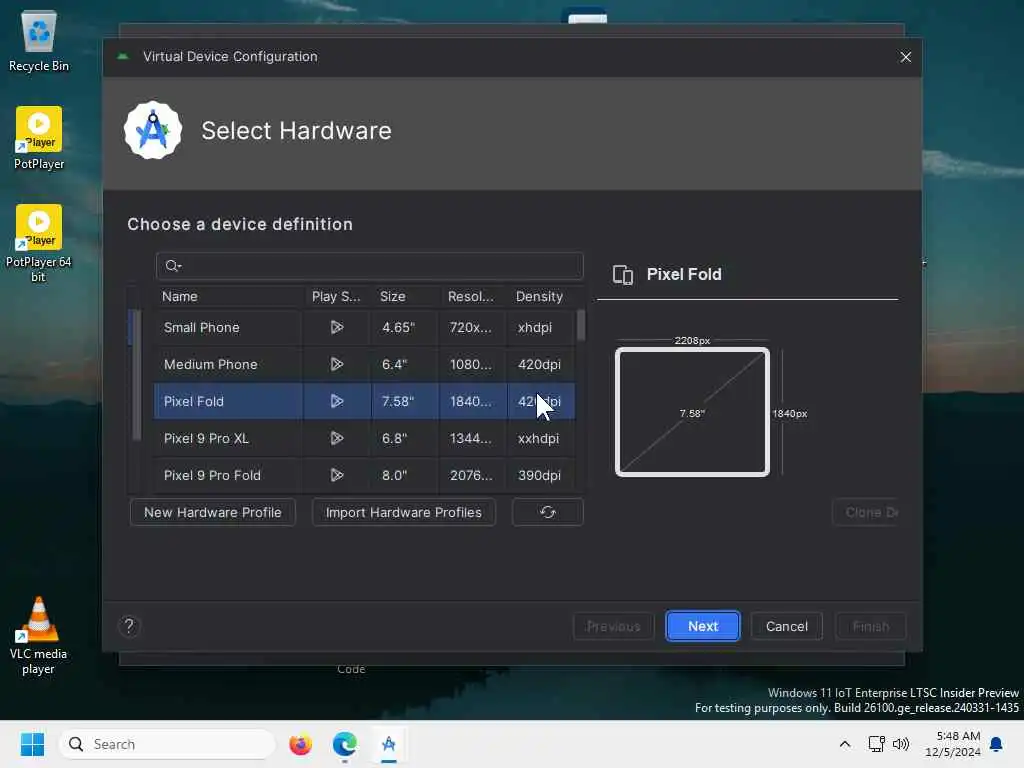Select the Medium Phone device row

pyautogui.click(x=364, y=364)
